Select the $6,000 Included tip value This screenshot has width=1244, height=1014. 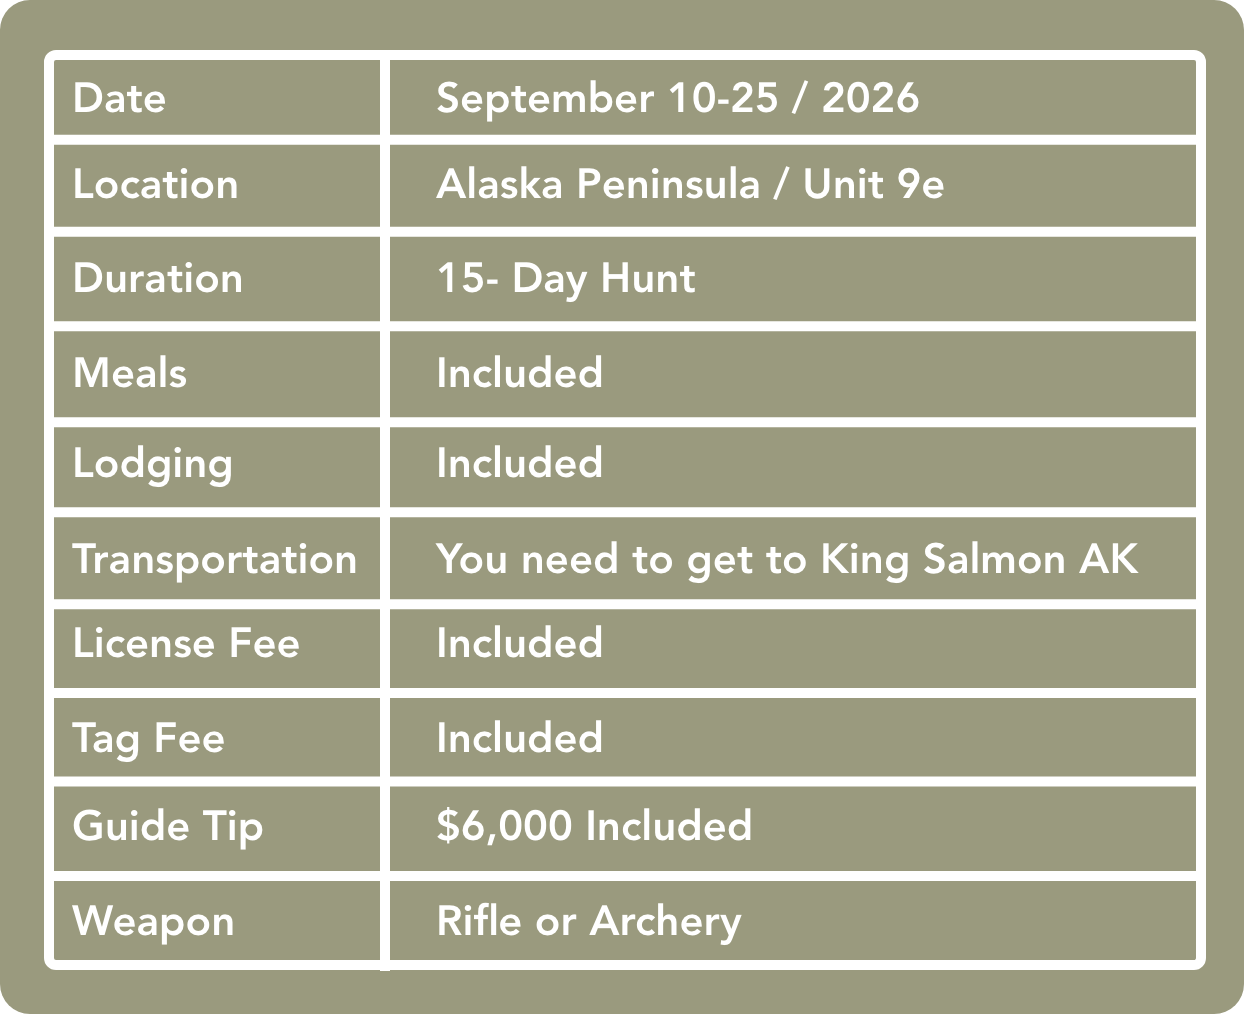594,826
